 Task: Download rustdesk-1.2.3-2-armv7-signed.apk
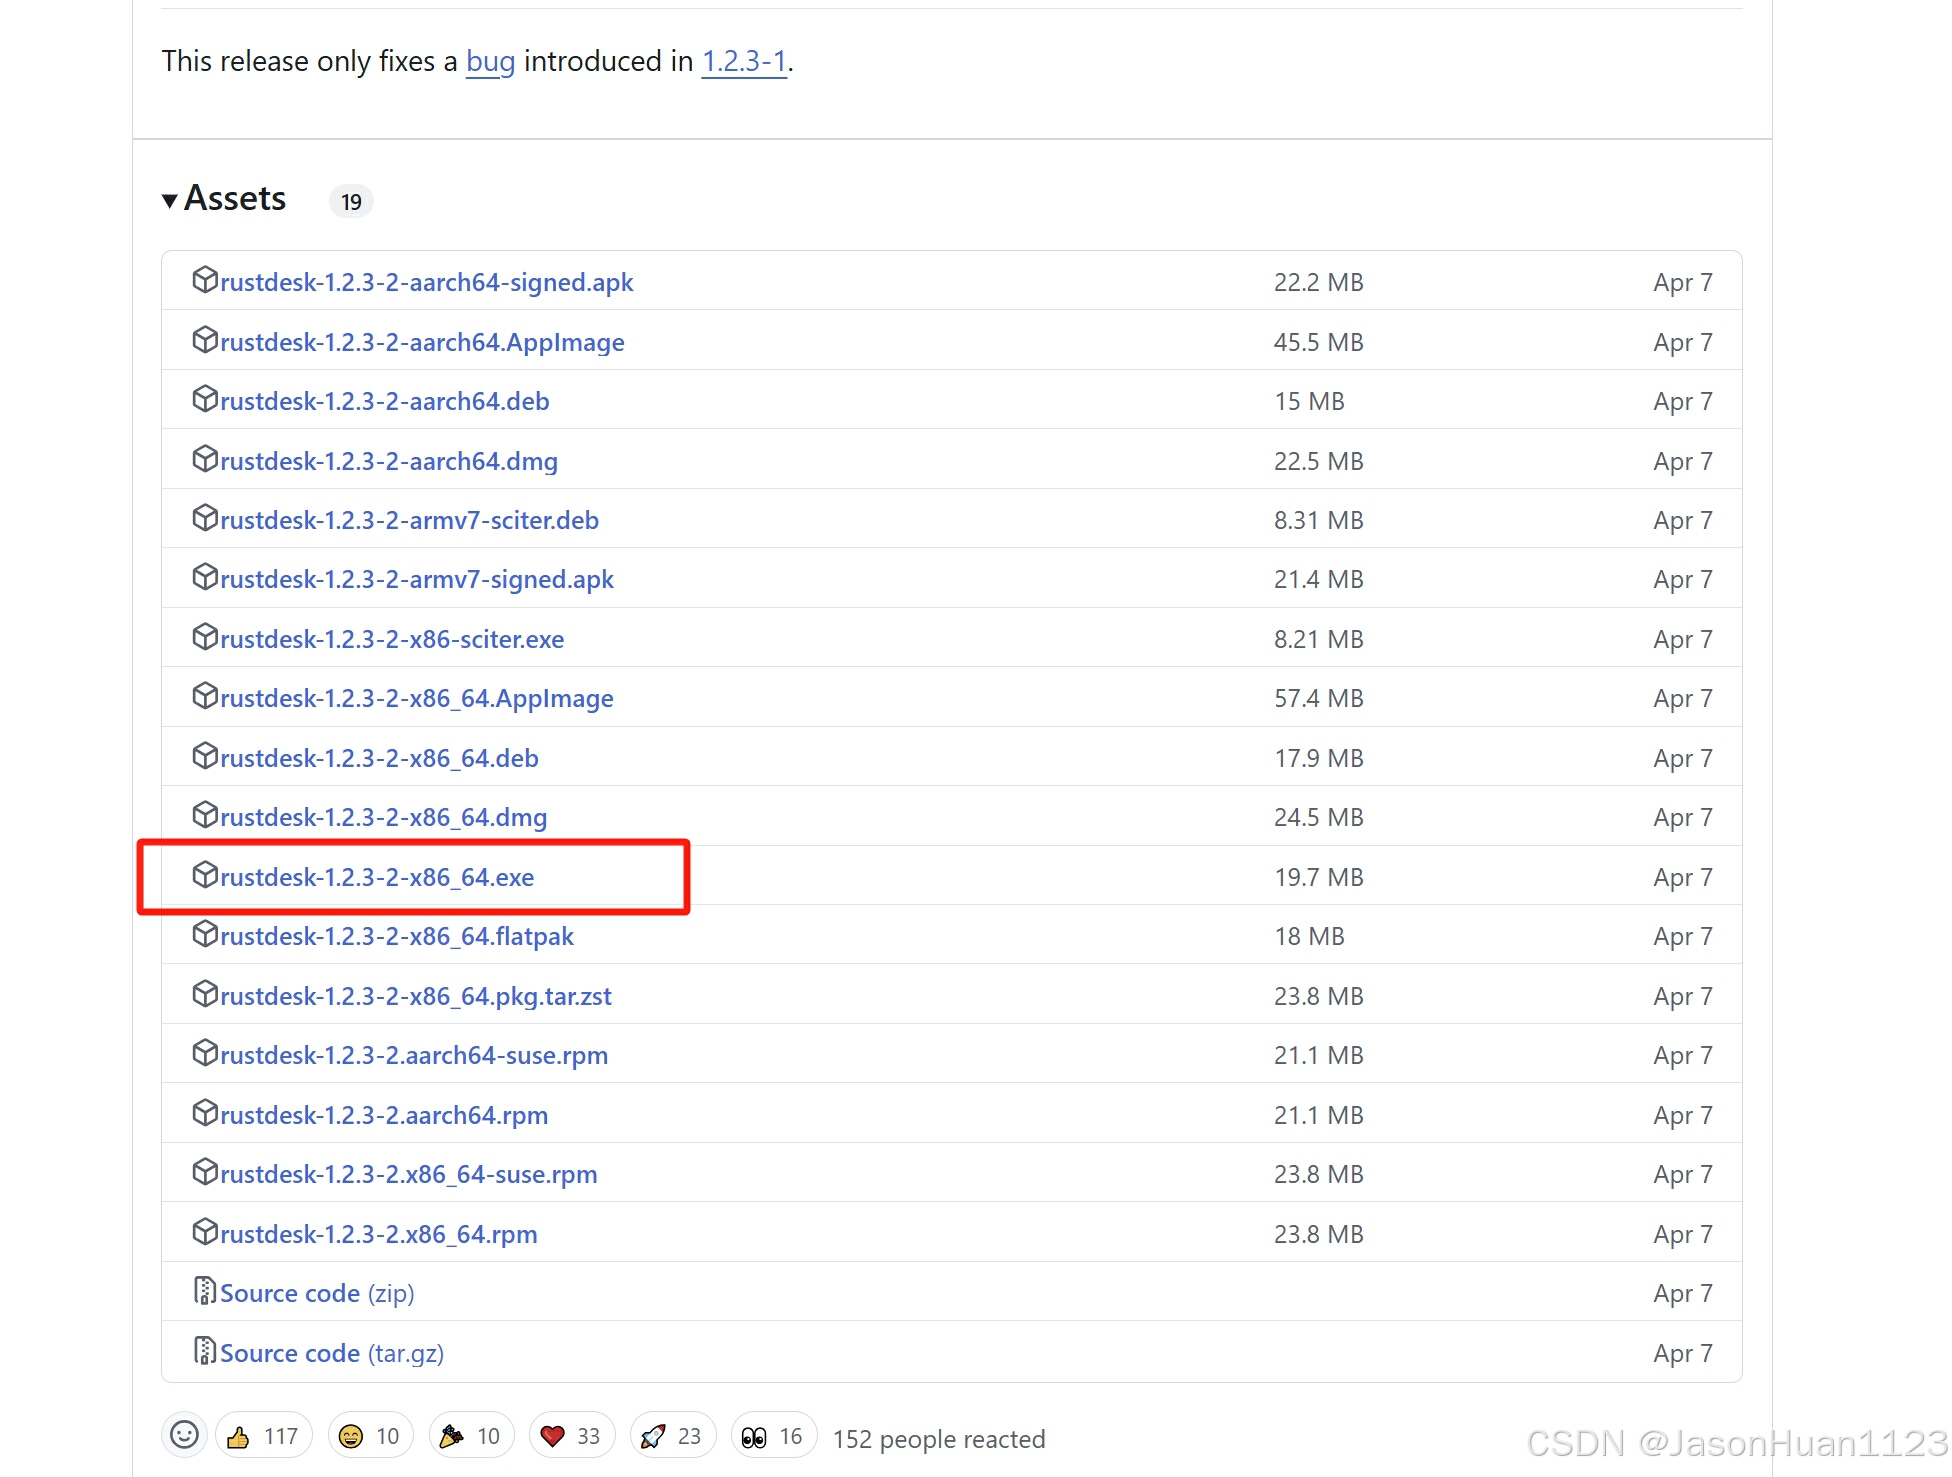click(x=417, y=579)
